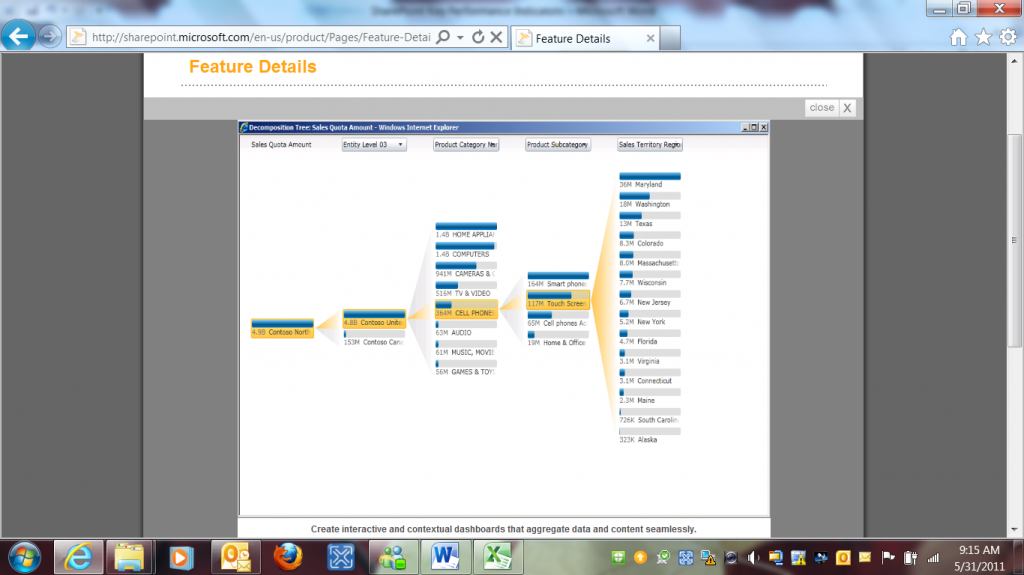Open the address bar dropdown arrow
1024x575 pixels.
click(460, 37)
